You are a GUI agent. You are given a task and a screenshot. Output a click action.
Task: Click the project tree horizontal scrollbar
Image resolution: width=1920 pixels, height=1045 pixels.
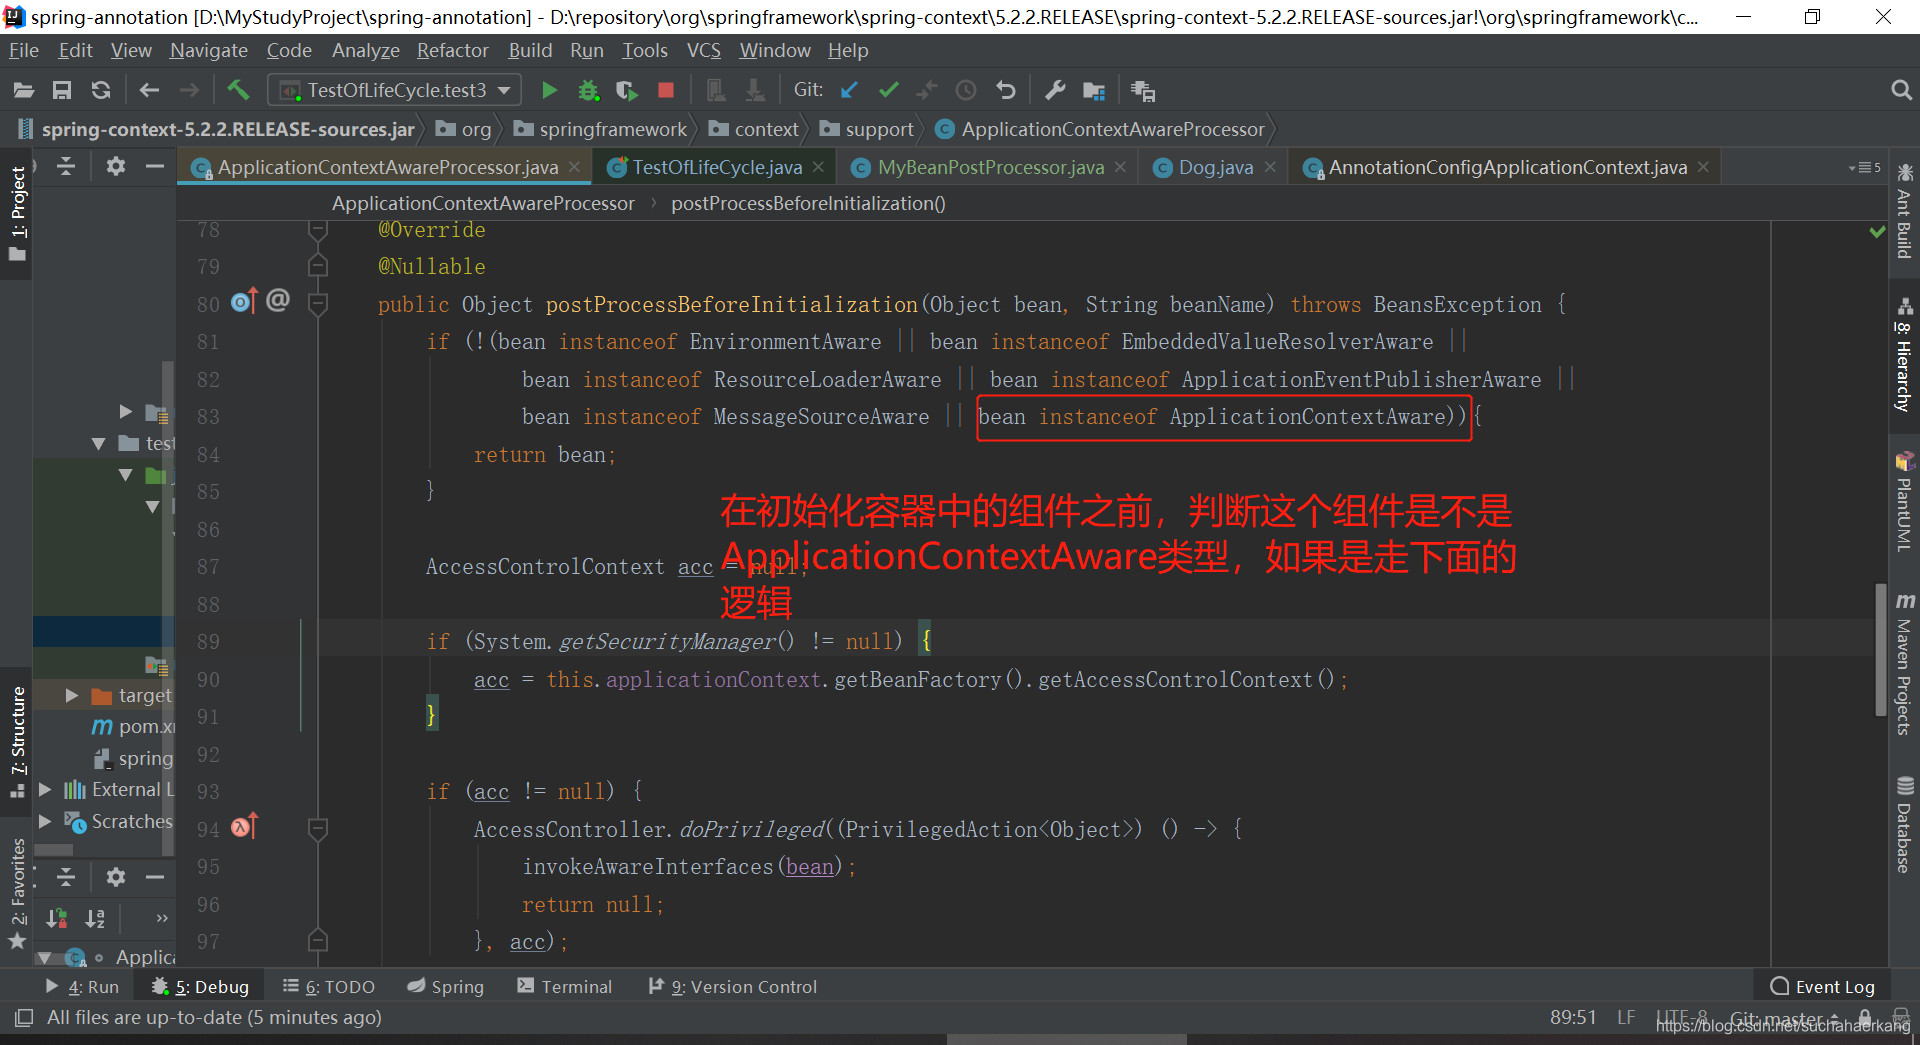[54, 850]
